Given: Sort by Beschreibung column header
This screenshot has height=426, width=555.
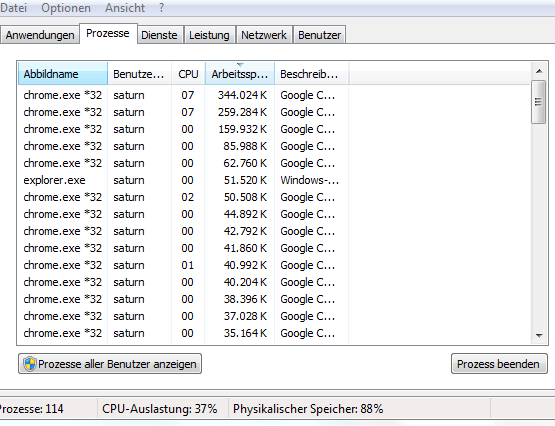Looking at the screenshot, I should 311,74.
